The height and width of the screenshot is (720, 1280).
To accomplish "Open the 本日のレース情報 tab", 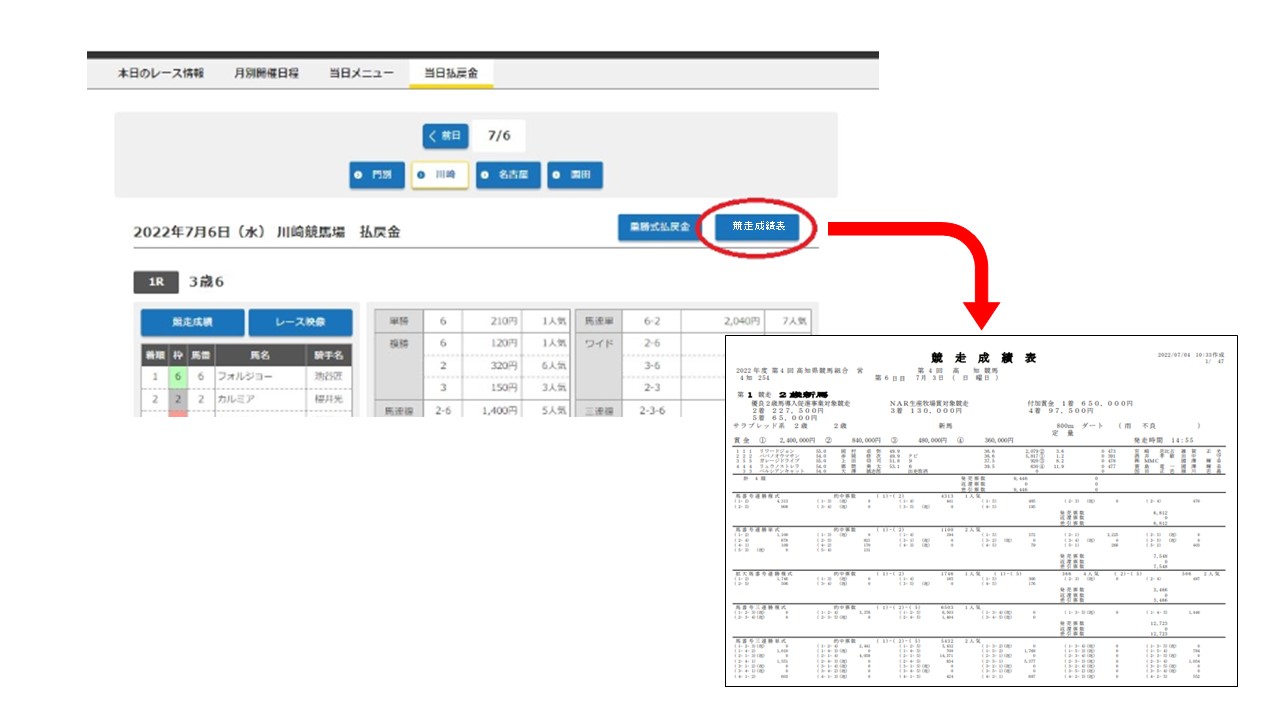I will [x=160, y=73].
